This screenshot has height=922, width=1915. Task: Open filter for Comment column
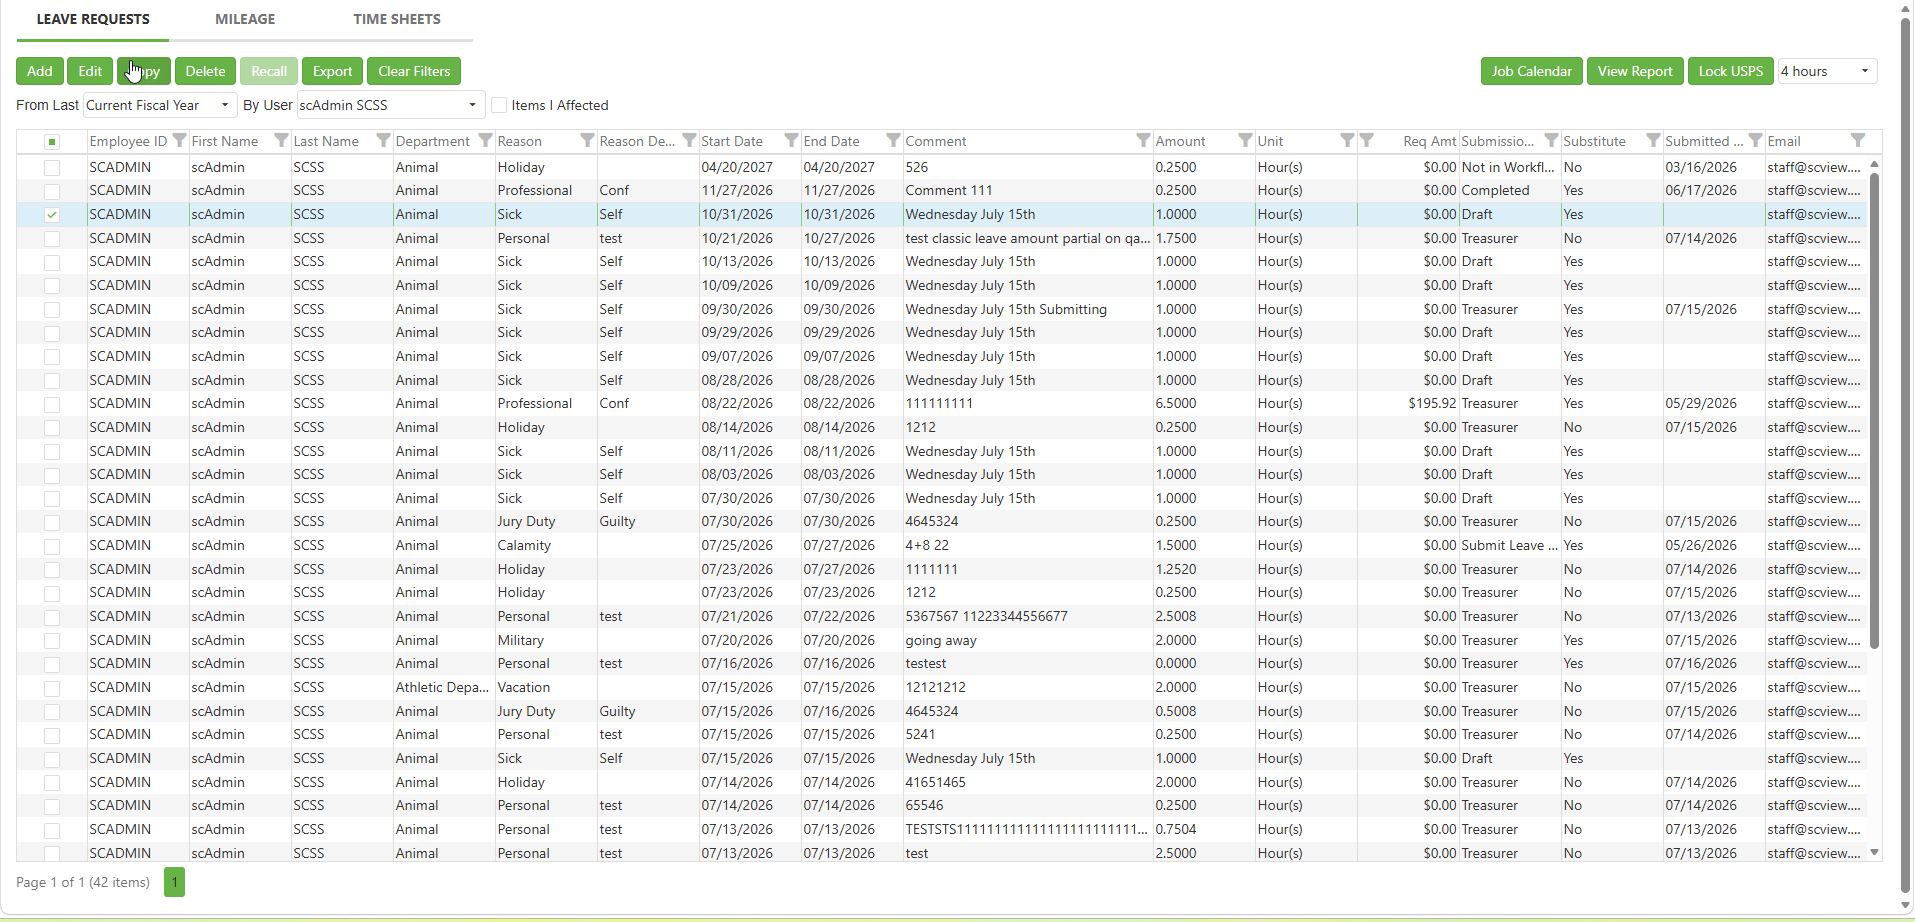(x=1144, y=141)
